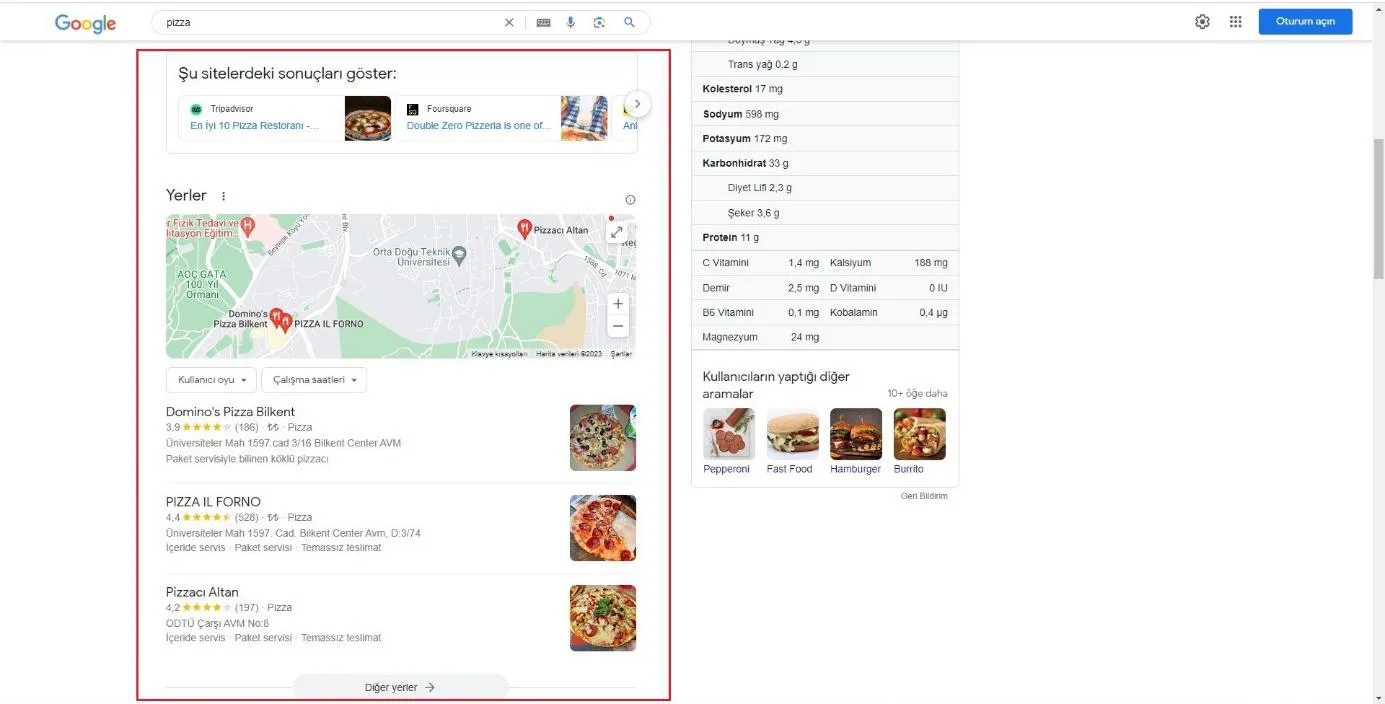1385x704 pixels.
Task: Click the page vertical scrollbar
Action: tap(1378, 210)
